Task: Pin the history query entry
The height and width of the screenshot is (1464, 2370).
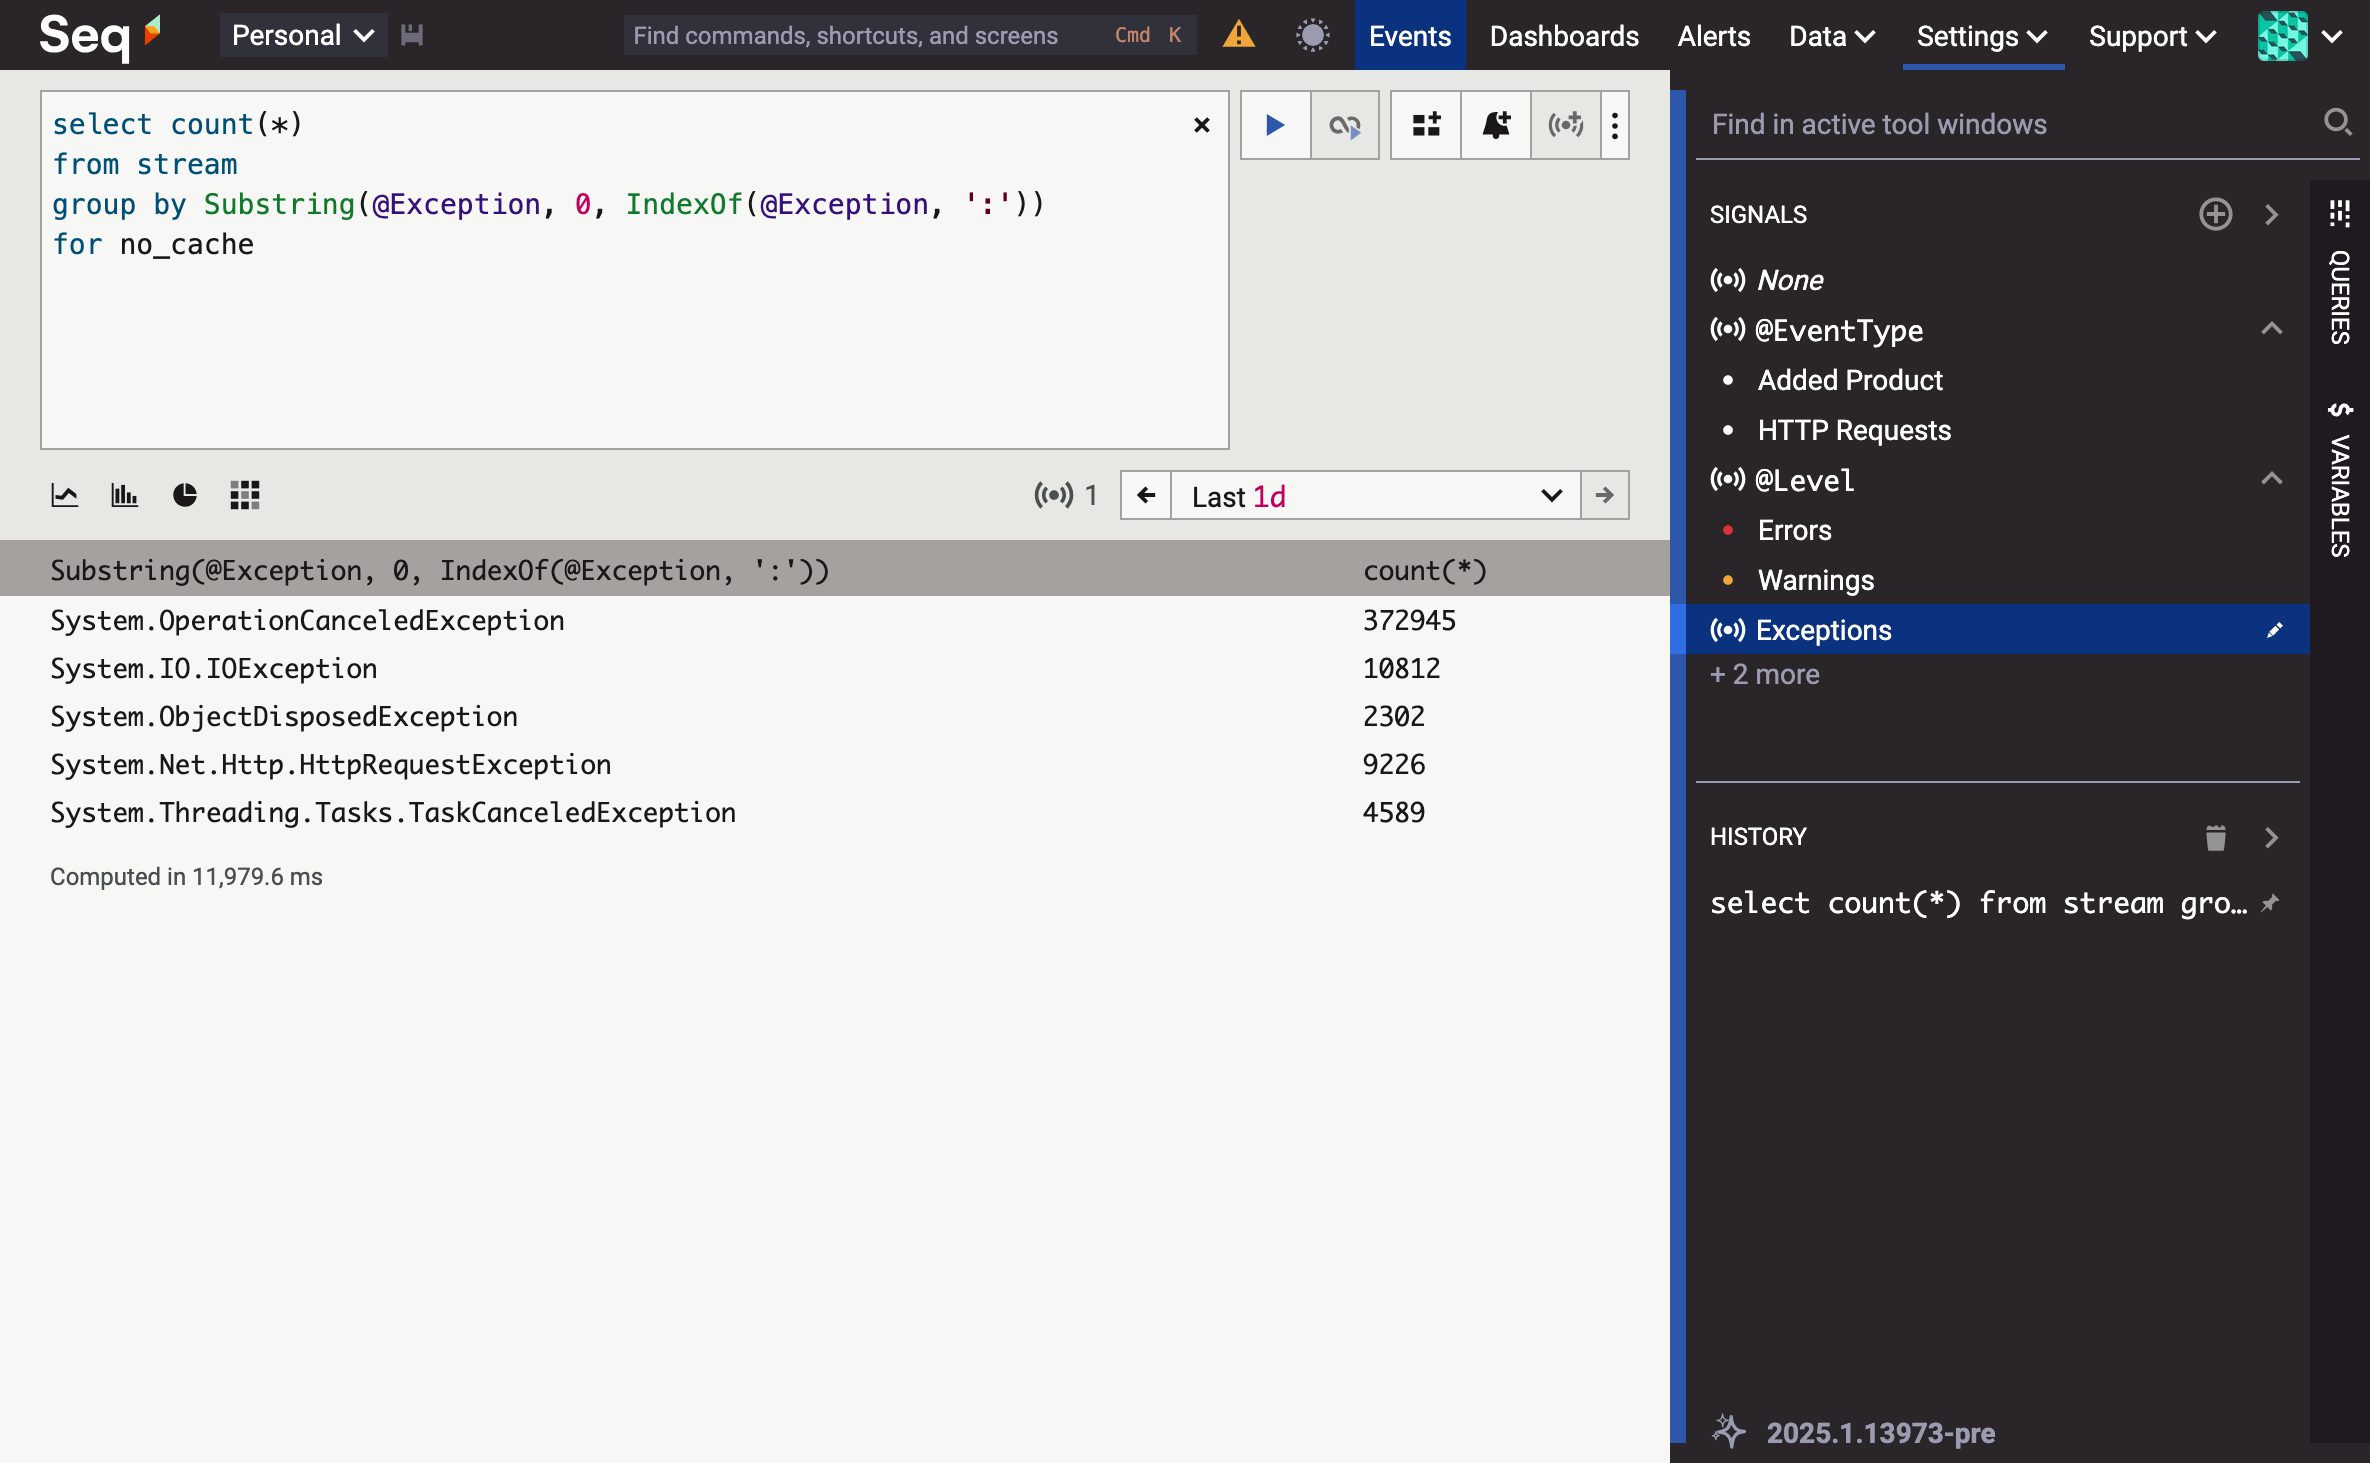Action: tap(2271, 903)
